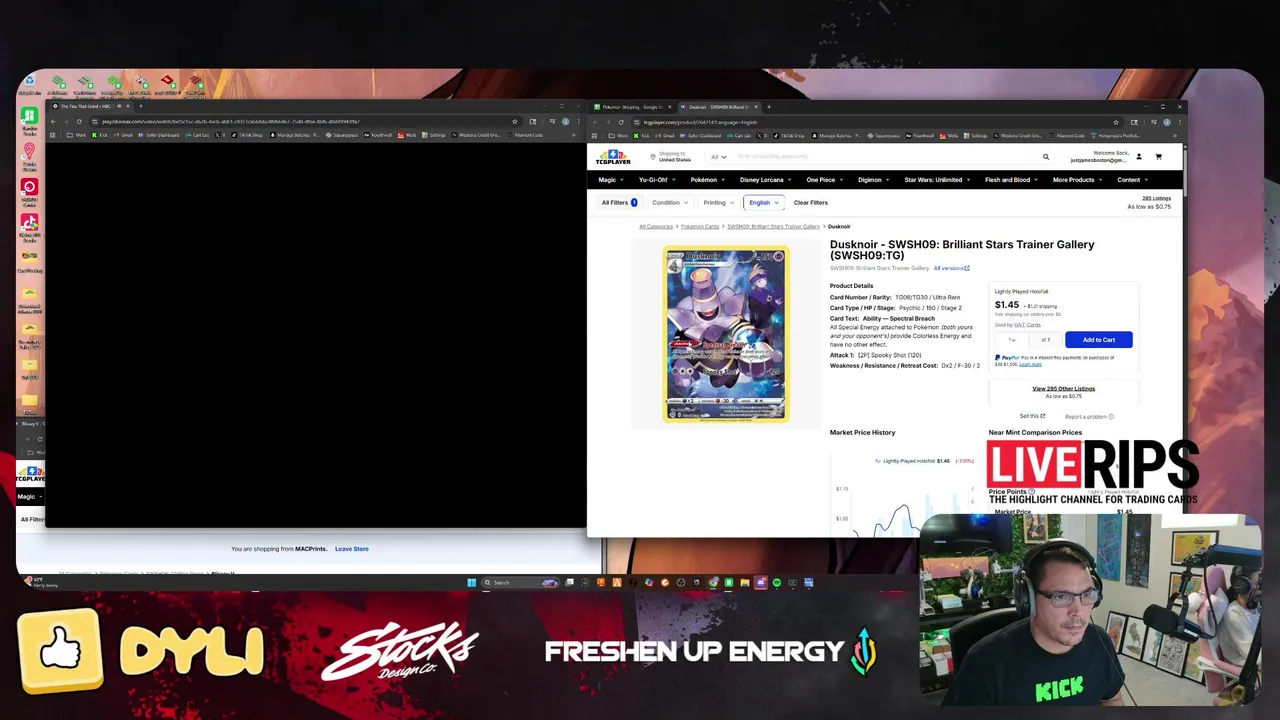
Task: Open Flesh and Blood nav menu
Action: tap(1012, 180)
